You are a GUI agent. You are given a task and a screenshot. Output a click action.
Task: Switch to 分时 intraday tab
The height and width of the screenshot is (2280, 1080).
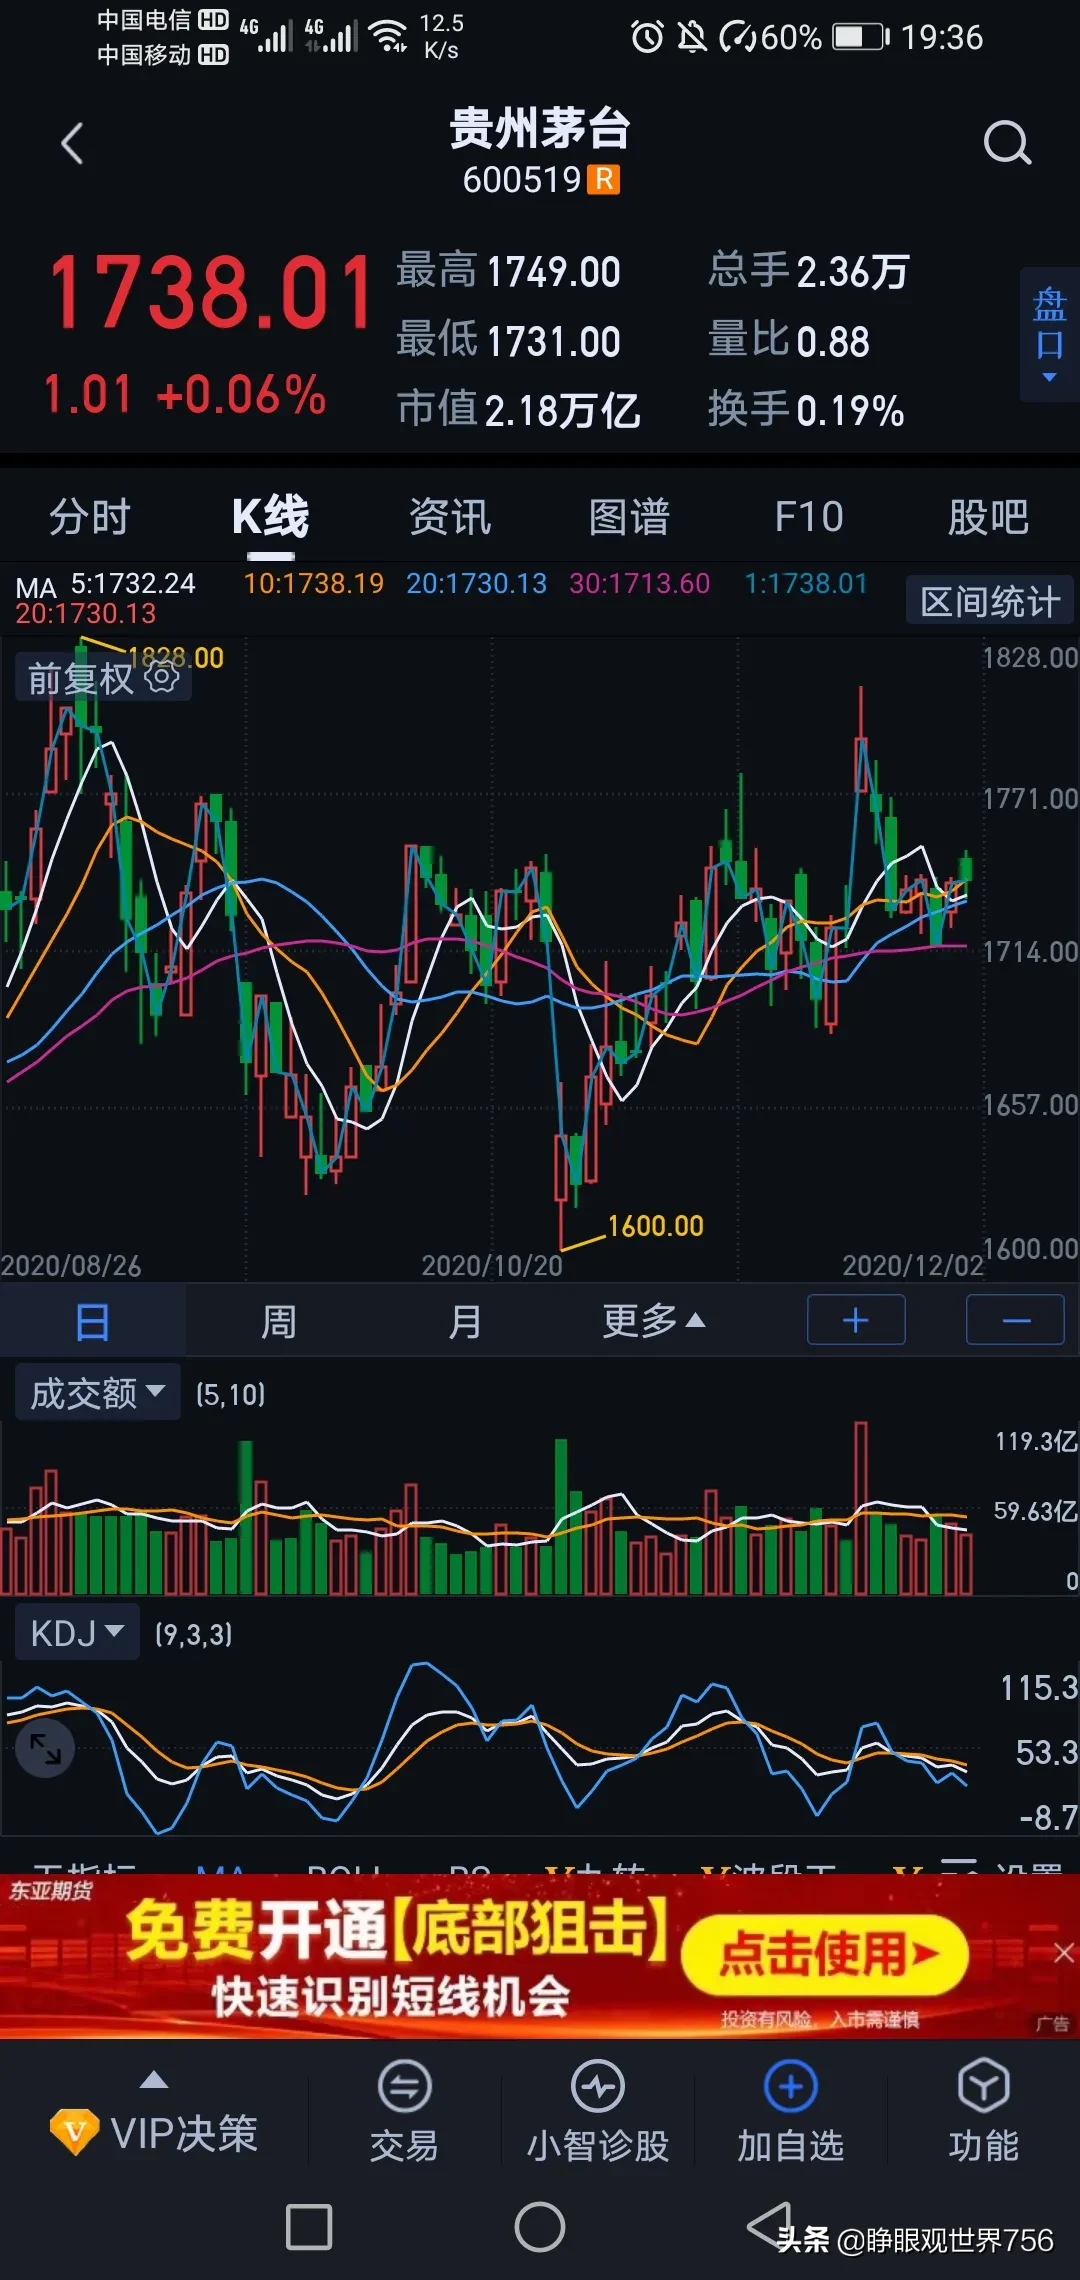point(90,517)
